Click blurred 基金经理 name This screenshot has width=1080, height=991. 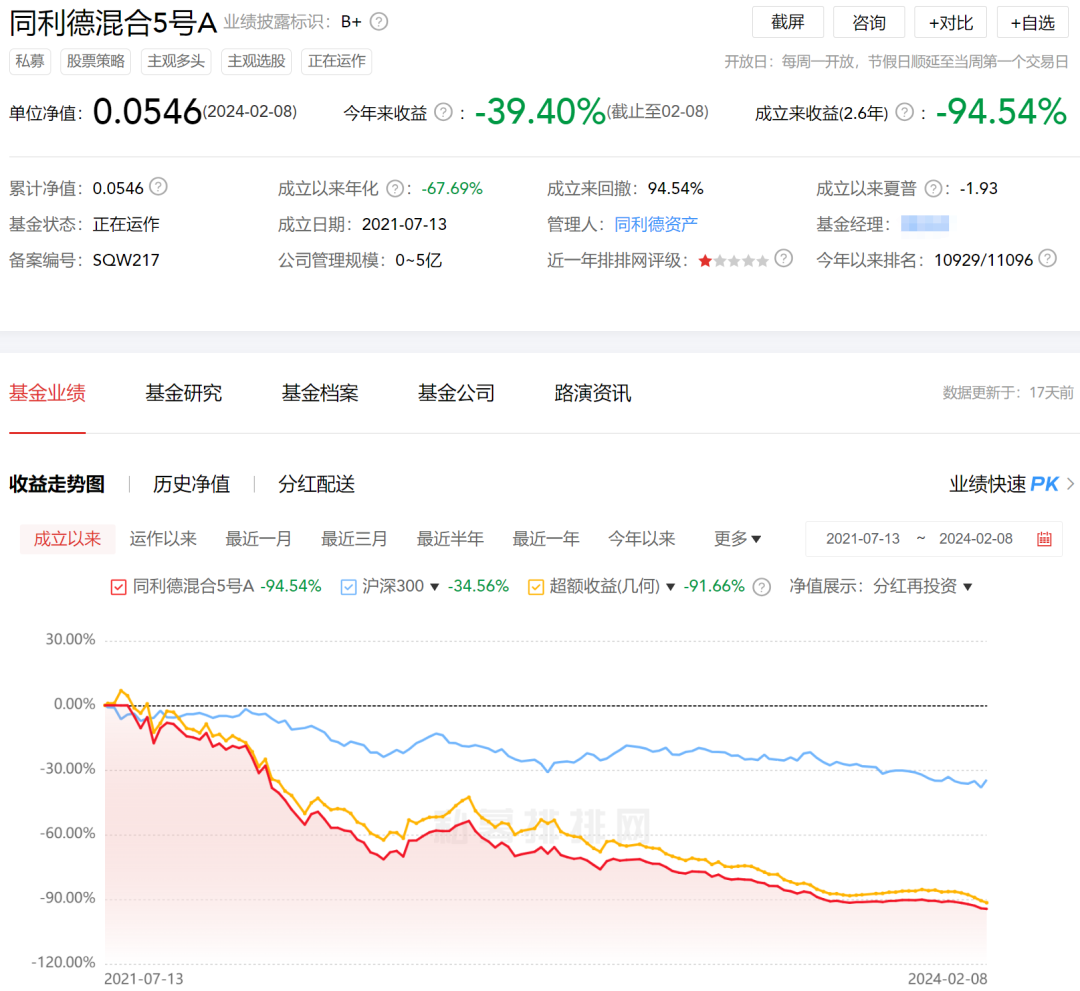click(925, 223)
